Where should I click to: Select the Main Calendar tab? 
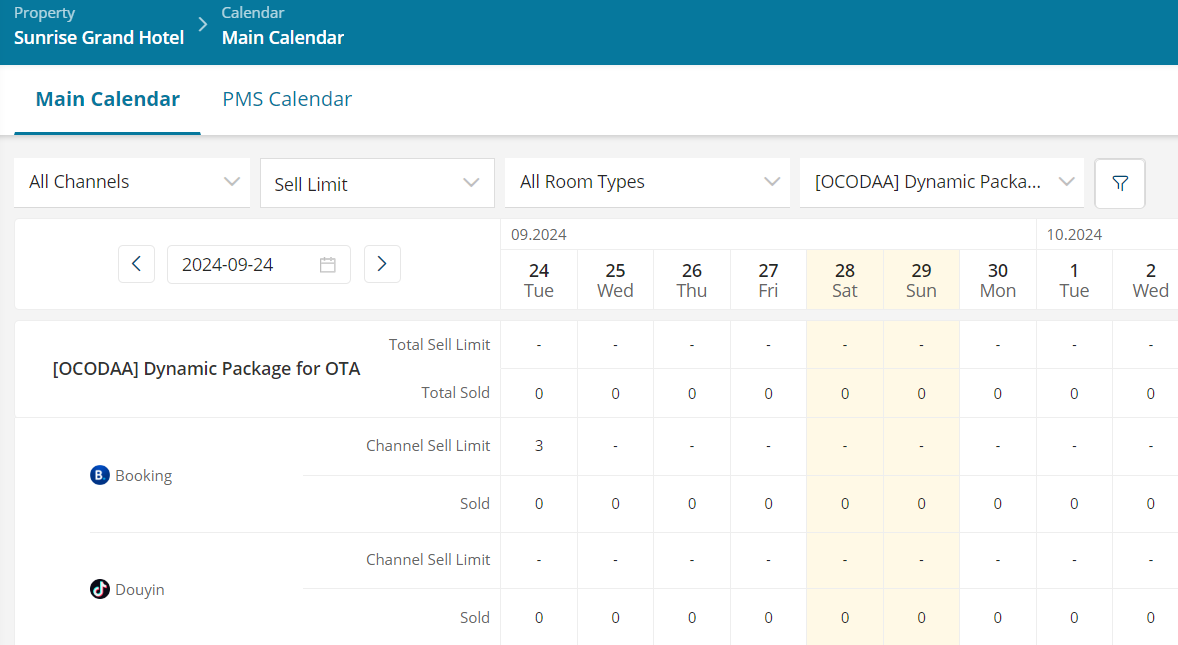click(107, 99)
